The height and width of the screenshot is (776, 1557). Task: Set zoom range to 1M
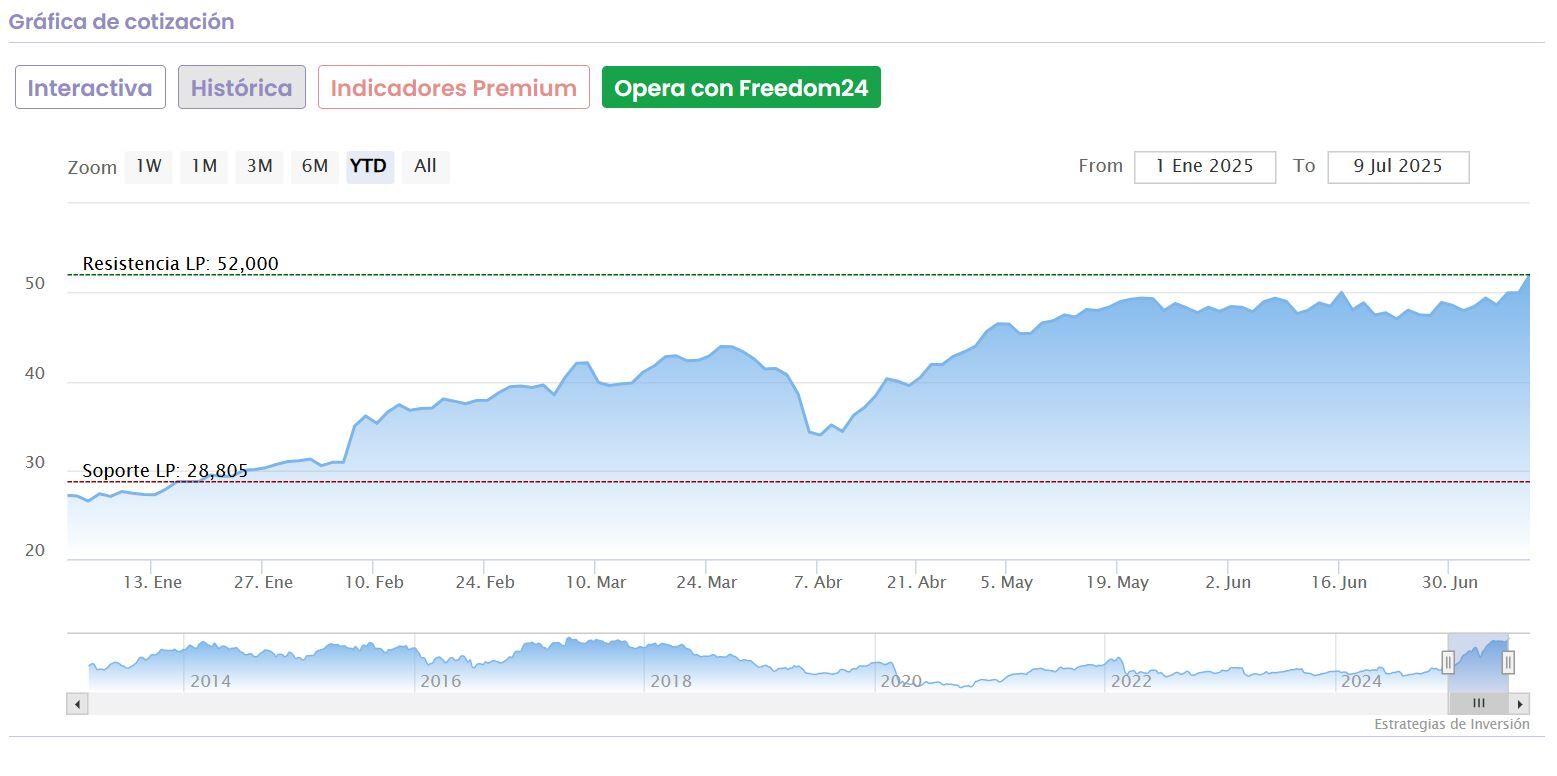pyautogui.click(x=204, y=167)
